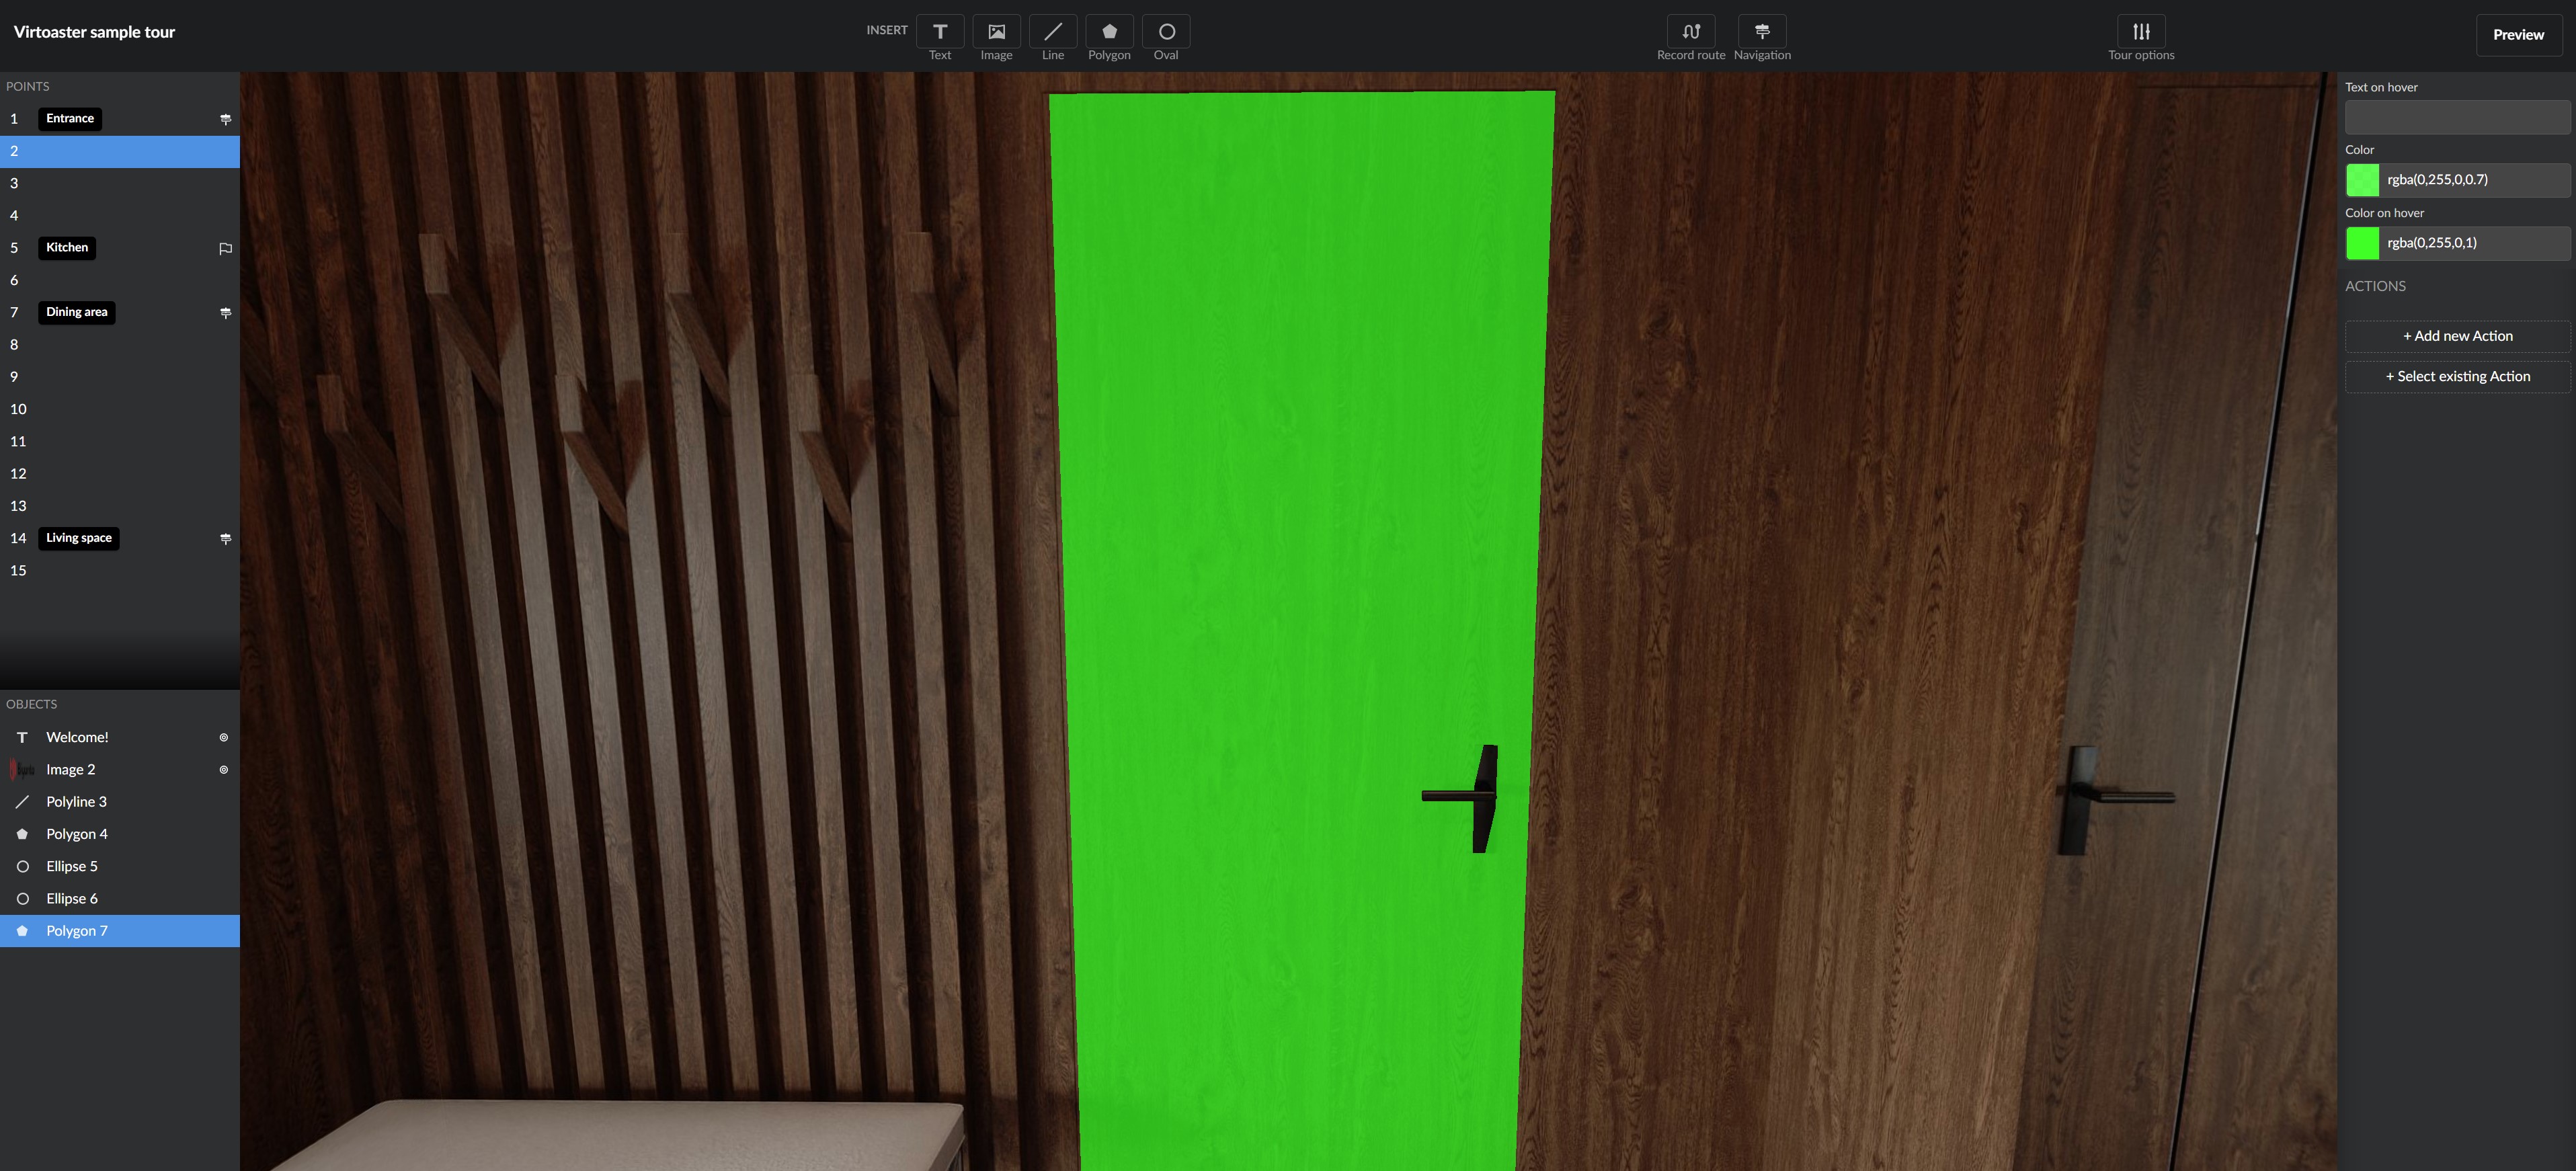The height and width of the screenshot is (1171, 2576).
Task: Click flag icon beside Kitchen point
Action: coord(225,248)
